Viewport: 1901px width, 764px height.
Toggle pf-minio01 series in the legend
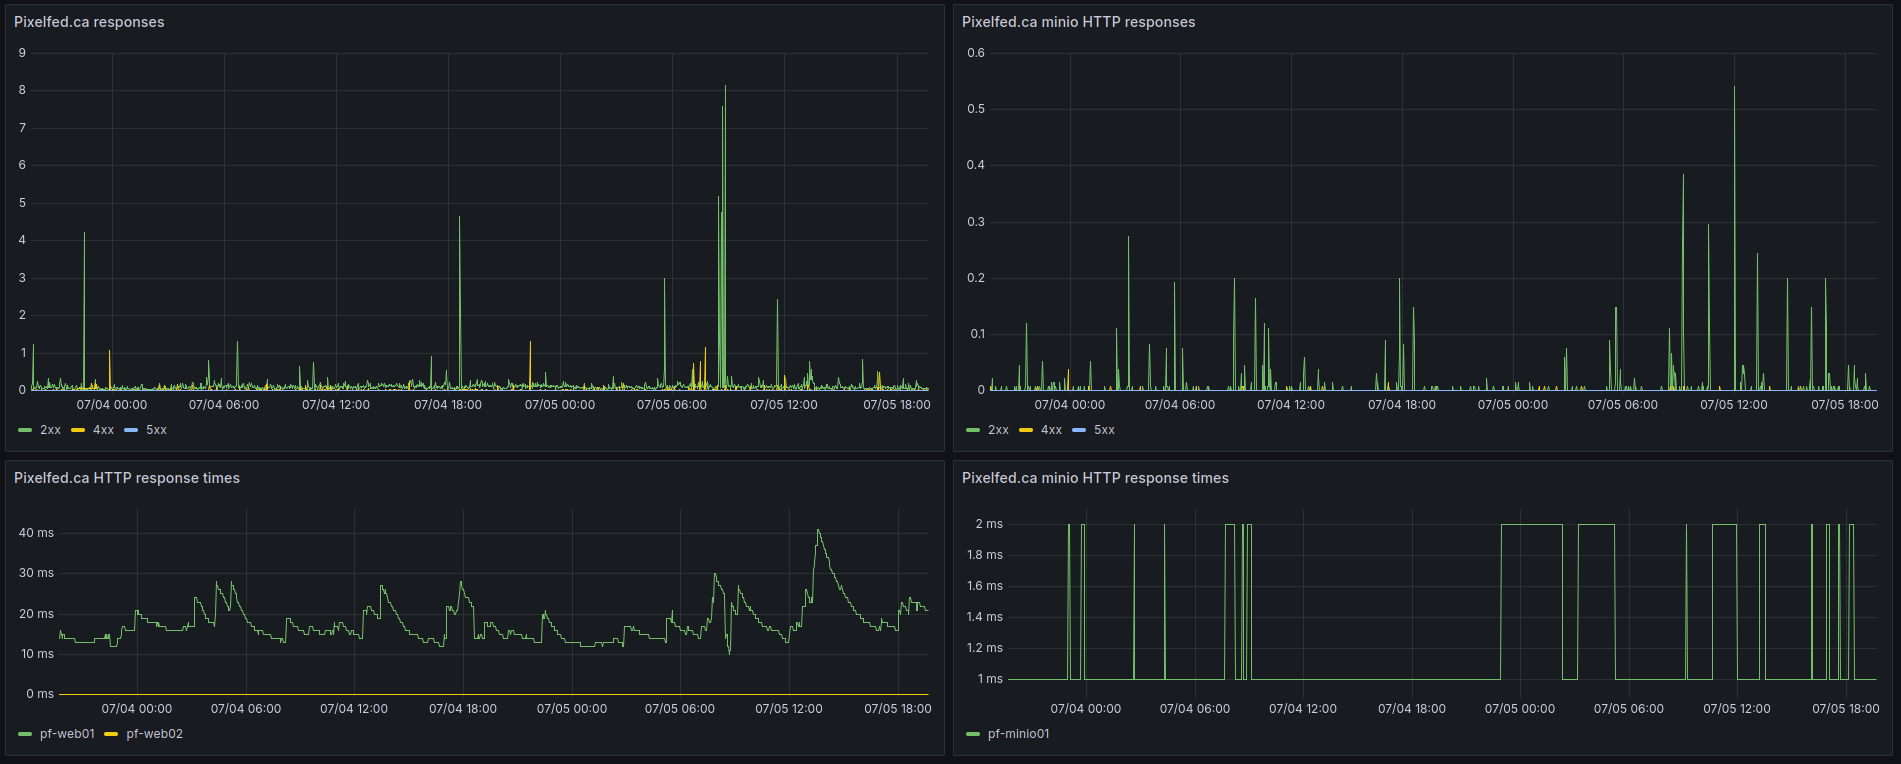tap(1018, 734)
